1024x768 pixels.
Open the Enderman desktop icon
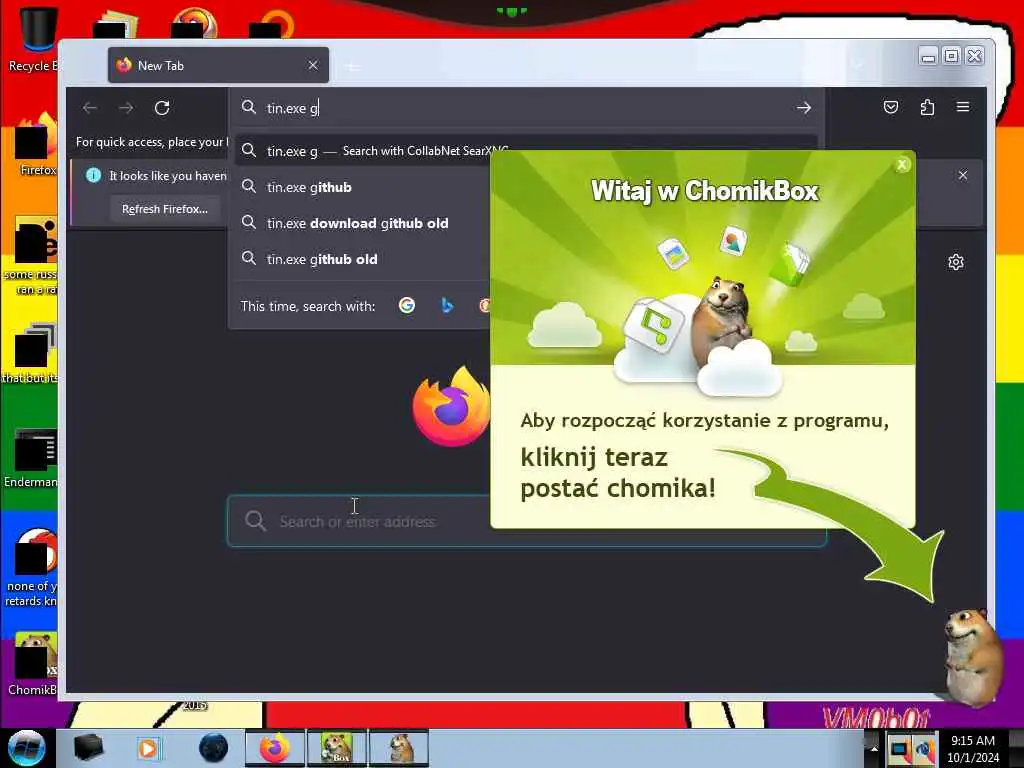30,458
